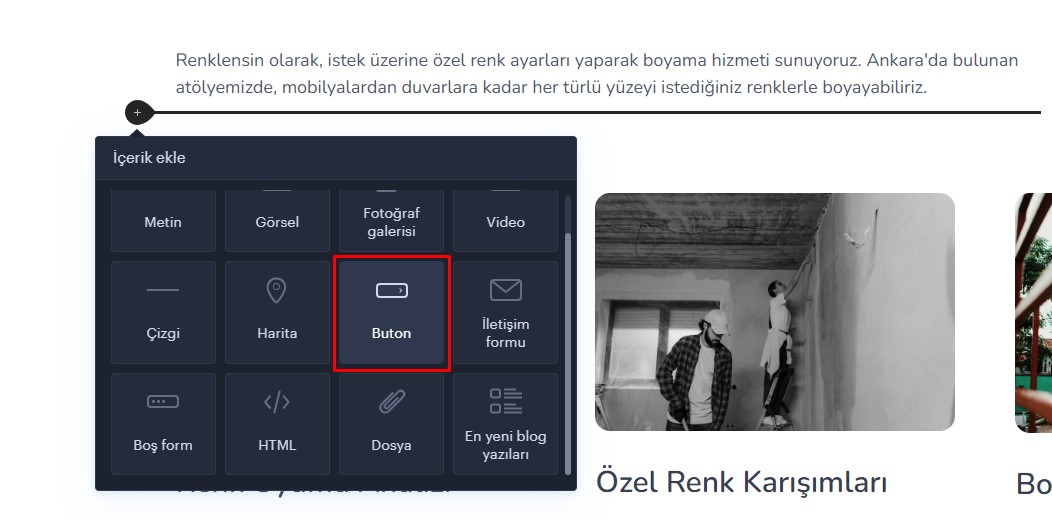The height and width of the screenshot is (519, 1052).
Task: Add En yeni blog yazıları list
Action: [505, 424]
